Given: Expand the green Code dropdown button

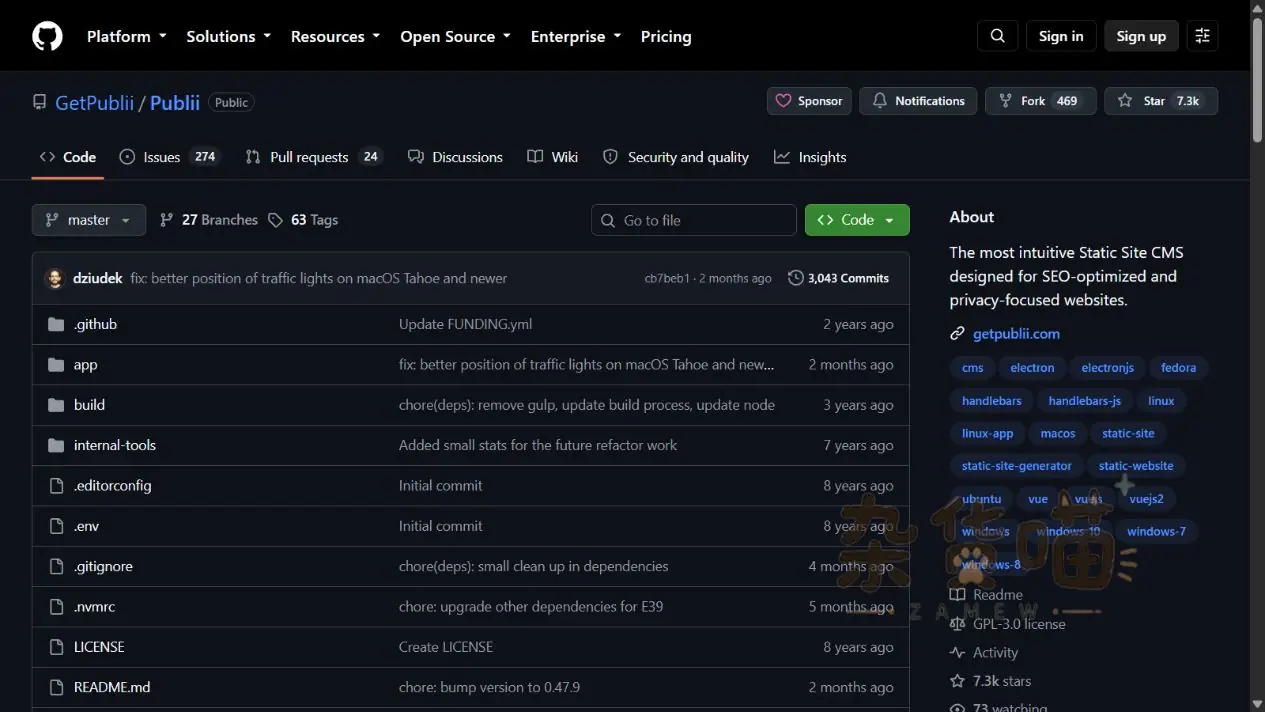Looking at the screenshot, I should 857,220.
